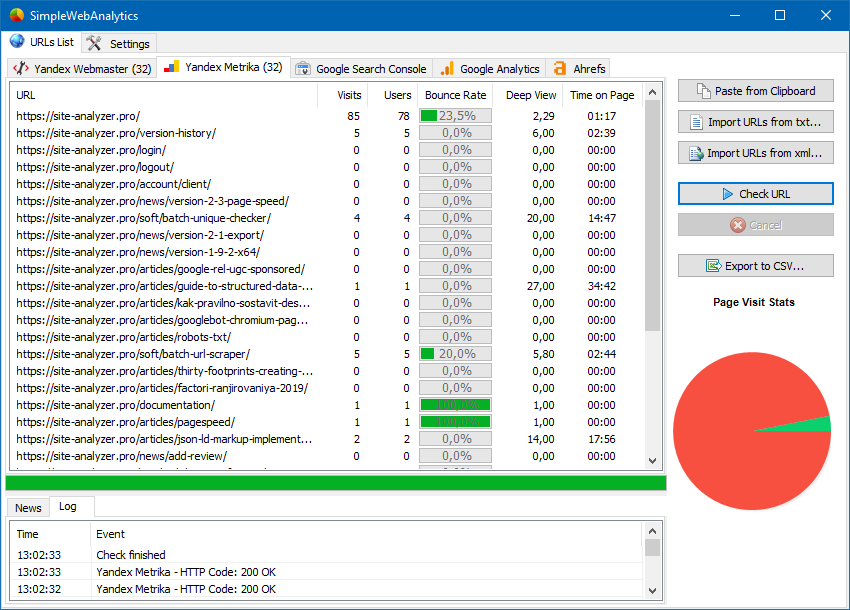
Task: Click the green progress bar
Action: click(336, 483)
